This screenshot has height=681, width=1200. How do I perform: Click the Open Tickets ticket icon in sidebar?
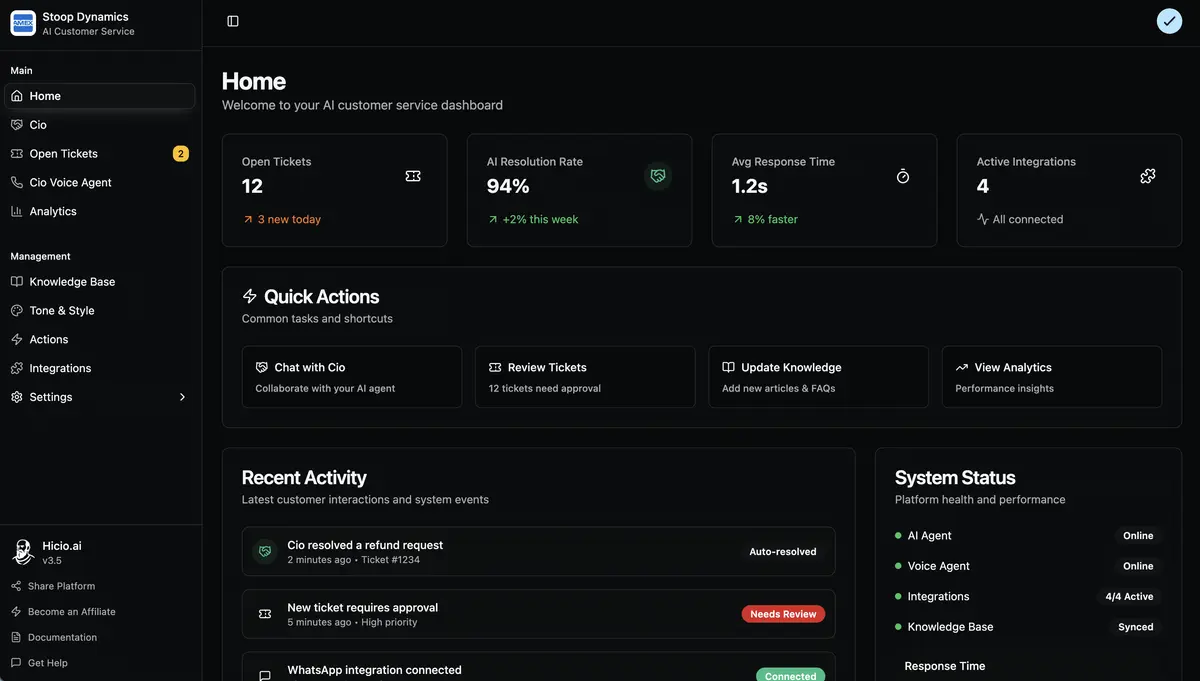[x=17, y=154]
